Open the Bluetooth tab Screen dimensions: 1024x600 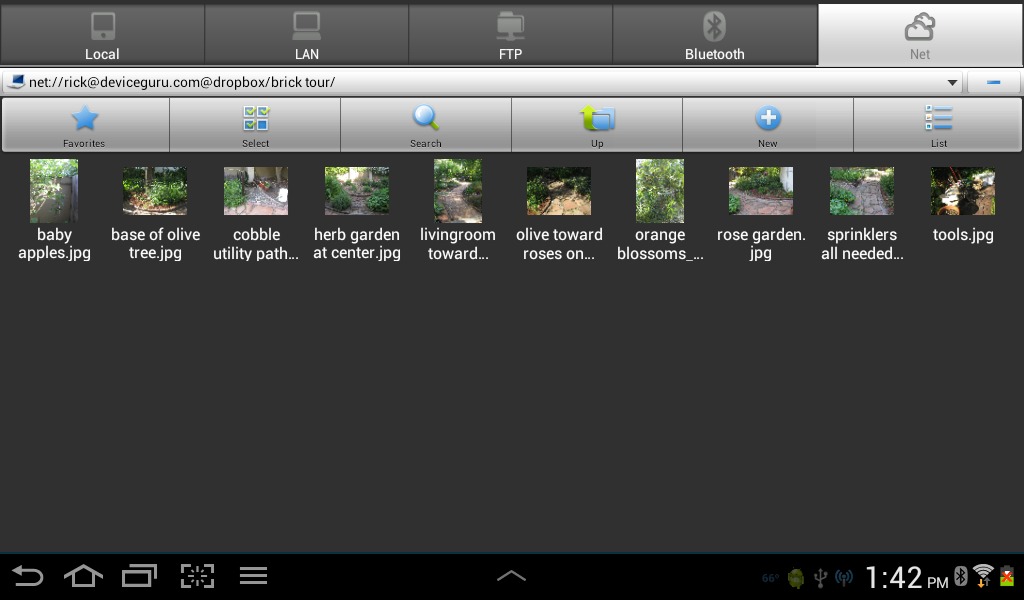[714, 35]
